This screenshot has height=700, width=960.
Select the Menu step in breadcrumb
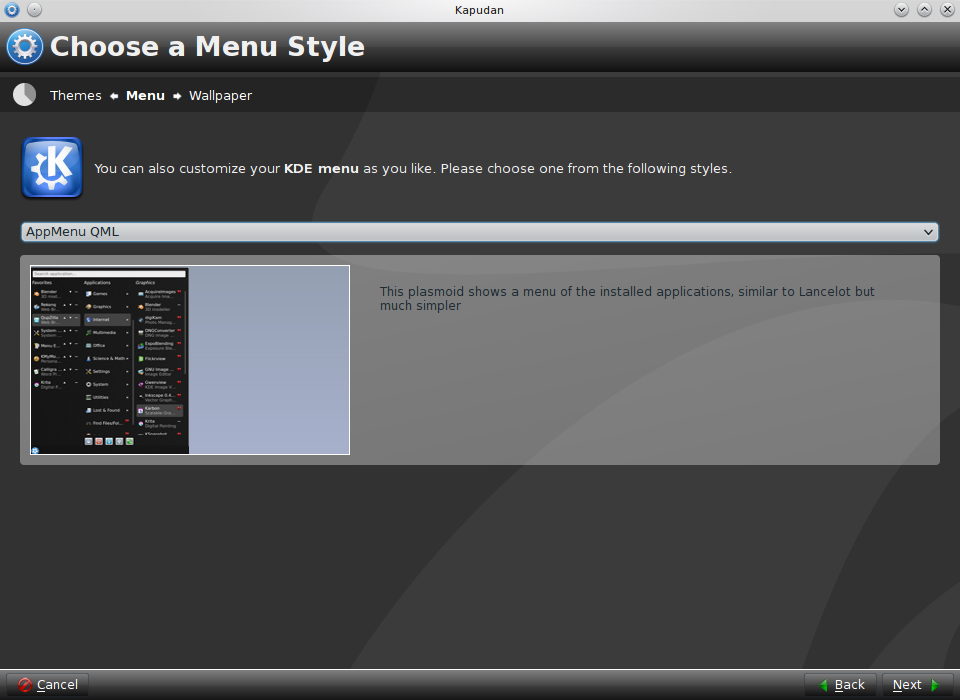point(145,96)
